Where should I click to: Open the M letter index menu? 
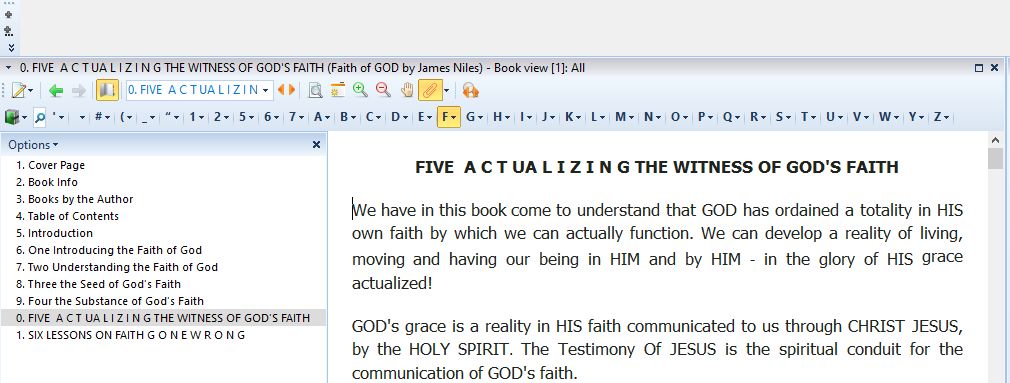click(x=624, y=117)
